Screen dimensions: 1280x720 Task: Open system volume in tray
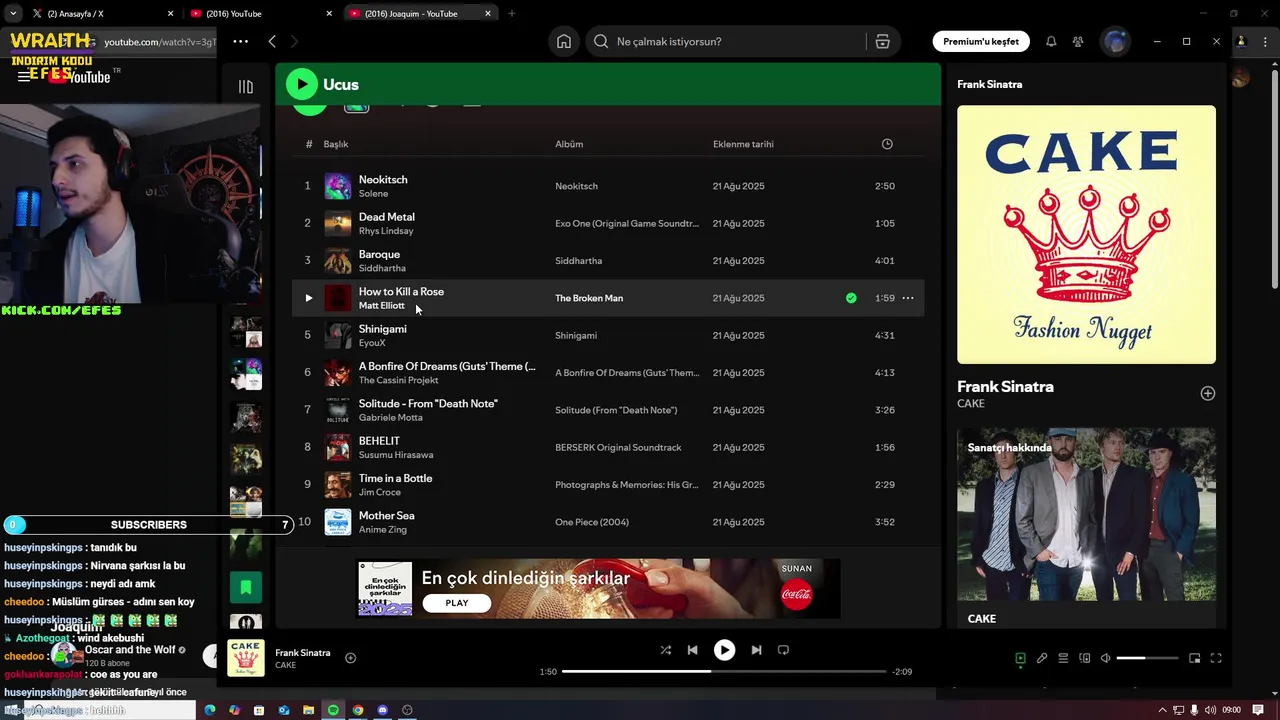pos(1211,710)
